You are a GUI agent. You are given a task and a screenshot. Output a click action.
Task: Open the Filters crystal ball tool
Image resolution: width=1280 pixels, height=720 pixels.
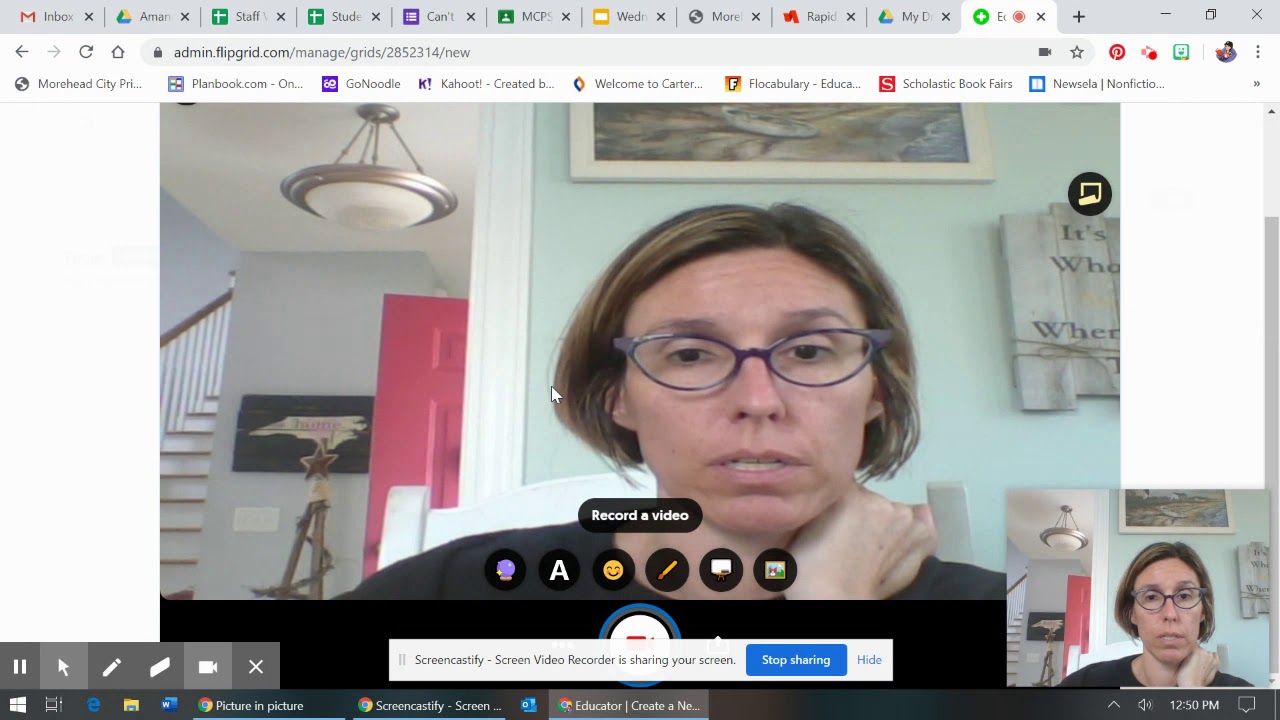(505, 570)
